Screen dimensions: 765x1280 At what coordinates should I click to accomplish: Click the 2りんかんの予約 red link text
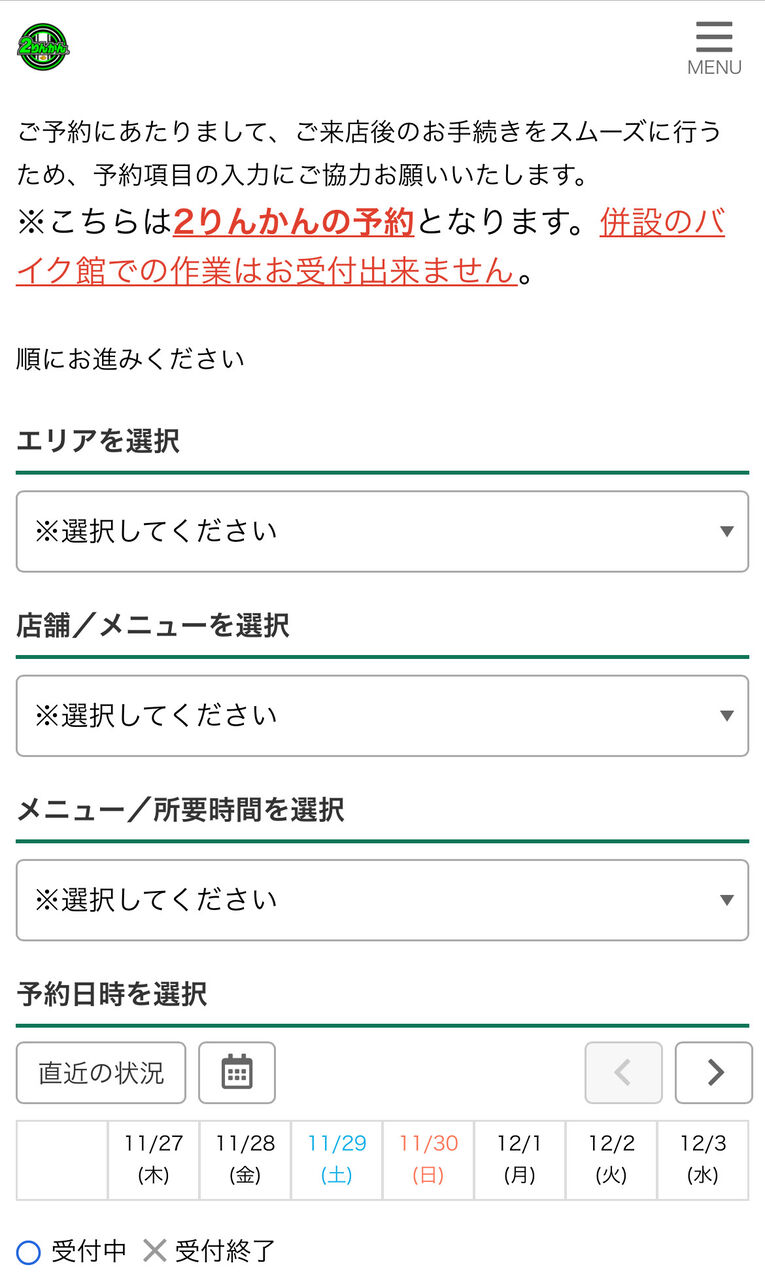tap(294, 222)
